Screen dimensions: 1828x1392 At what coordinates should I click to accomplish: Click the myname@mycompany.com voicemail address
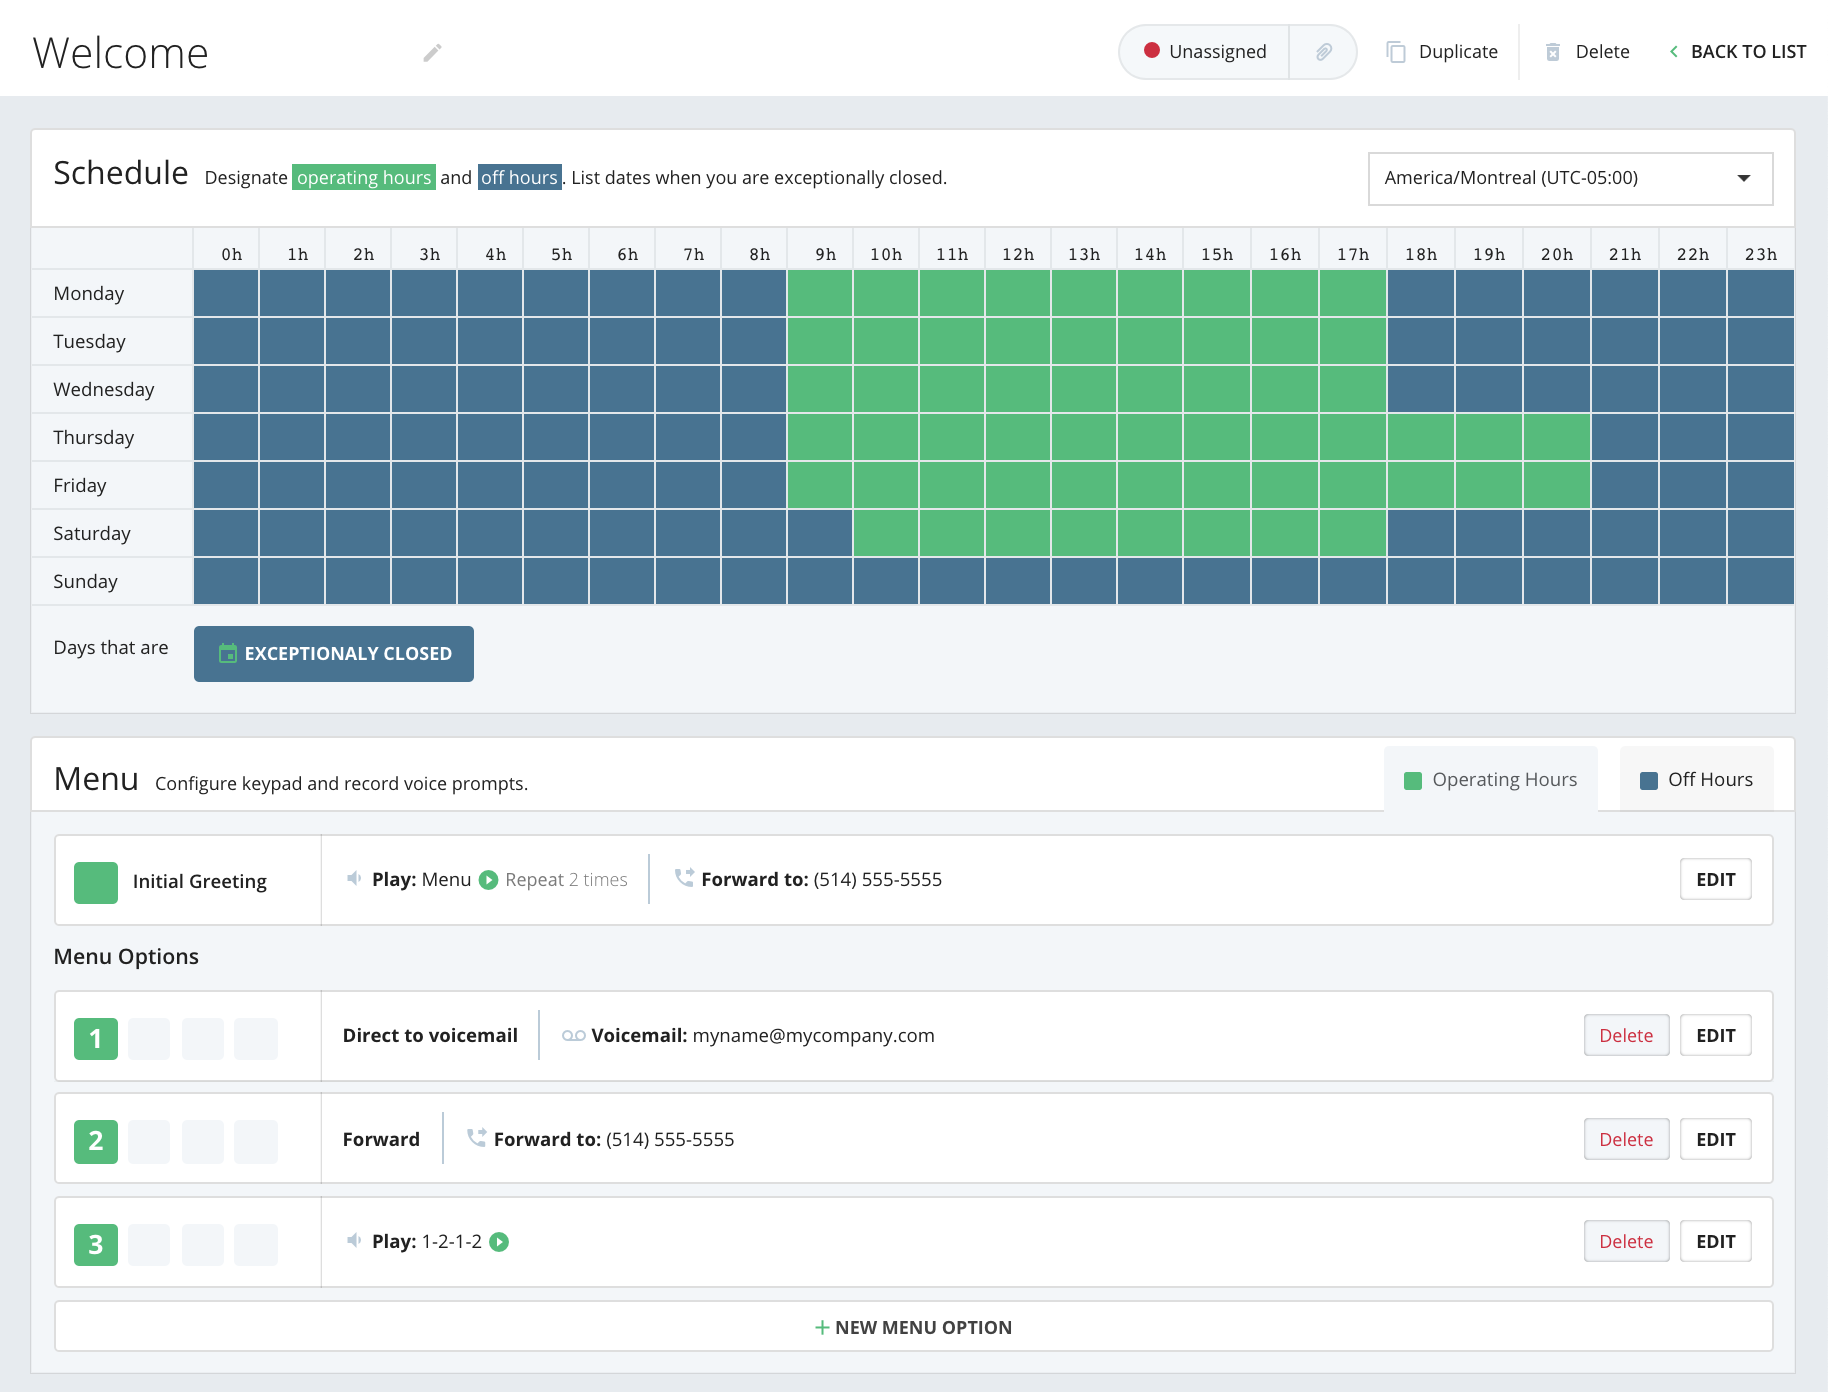814,1036
